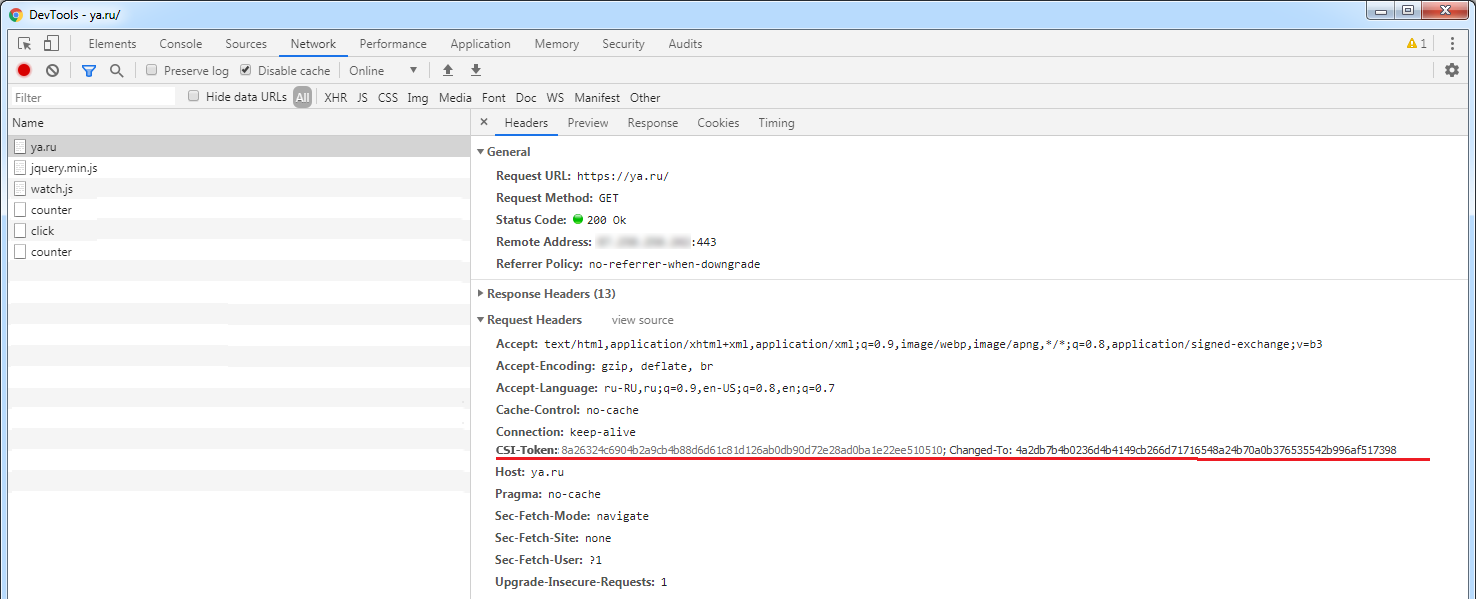Select the ya.ru request row
The image size is (1476, 599).
[238, 147]
